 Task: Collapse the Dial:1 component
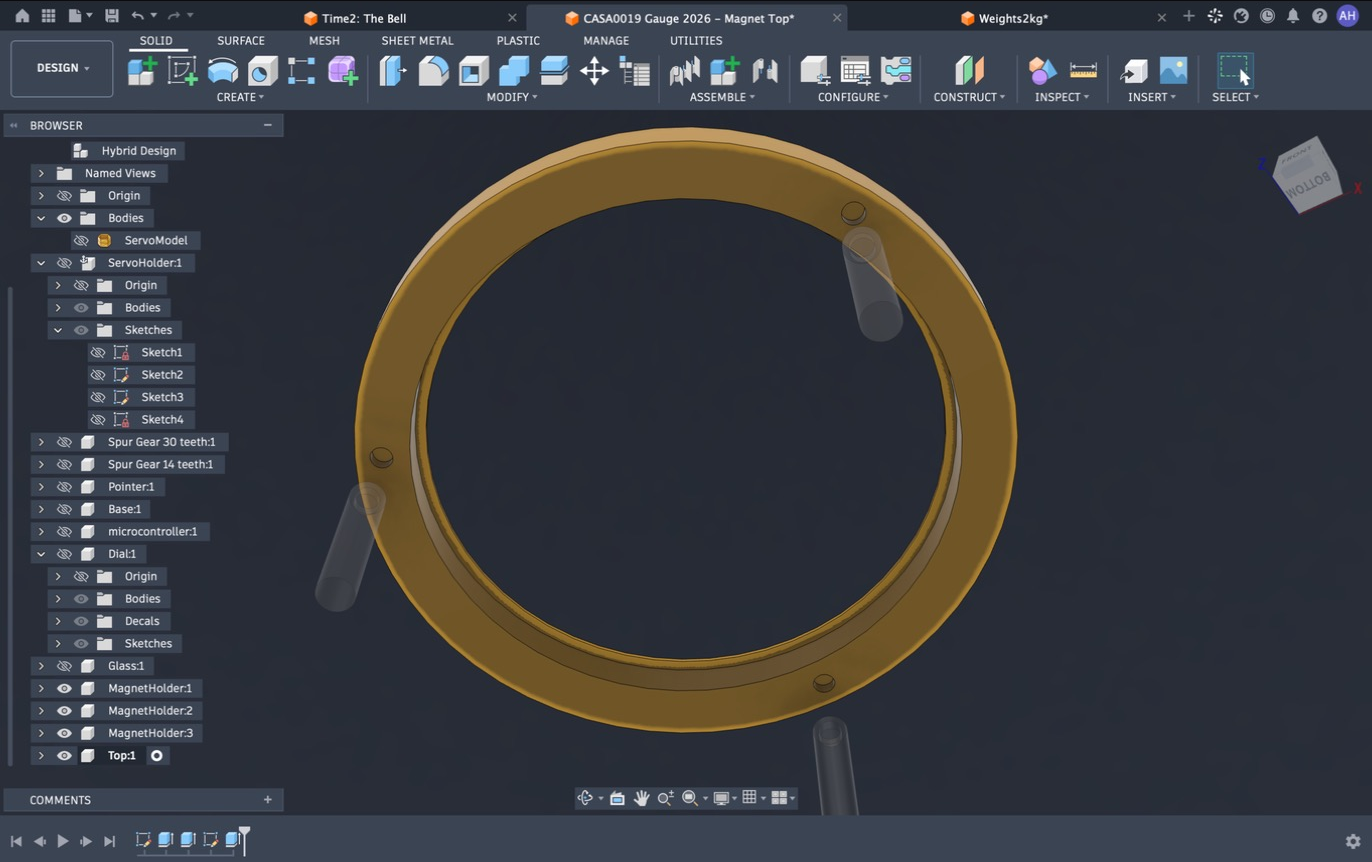pos(41,554)
